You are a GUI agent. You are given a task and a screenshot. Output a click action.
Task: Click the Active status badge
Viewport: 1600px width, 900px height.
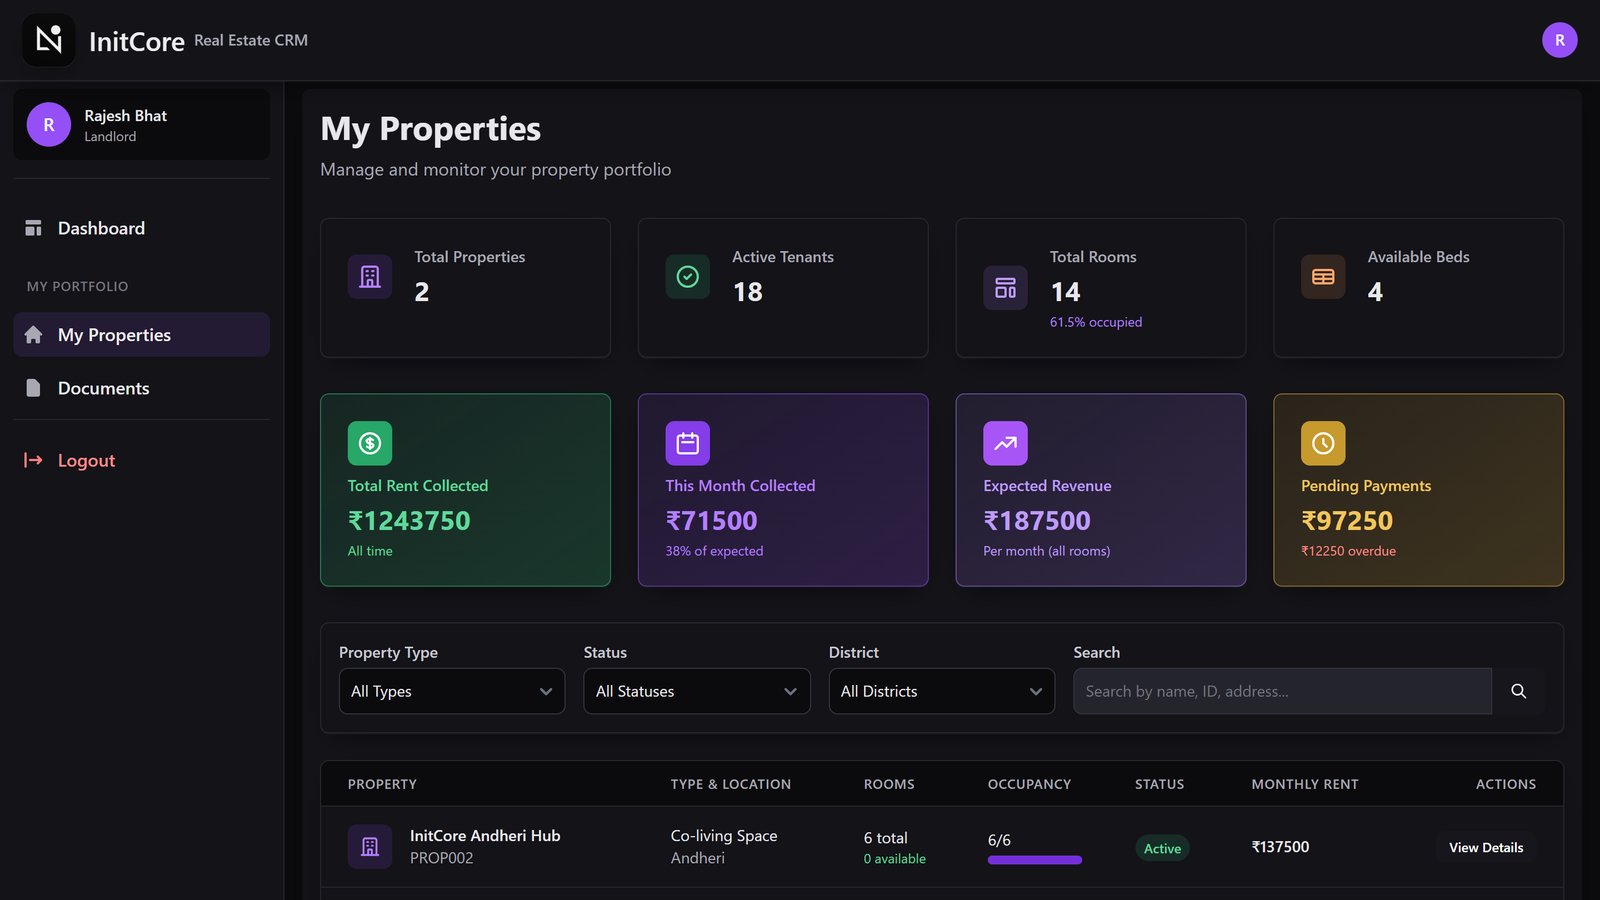pyautogui.click(x=1162, y=848)
